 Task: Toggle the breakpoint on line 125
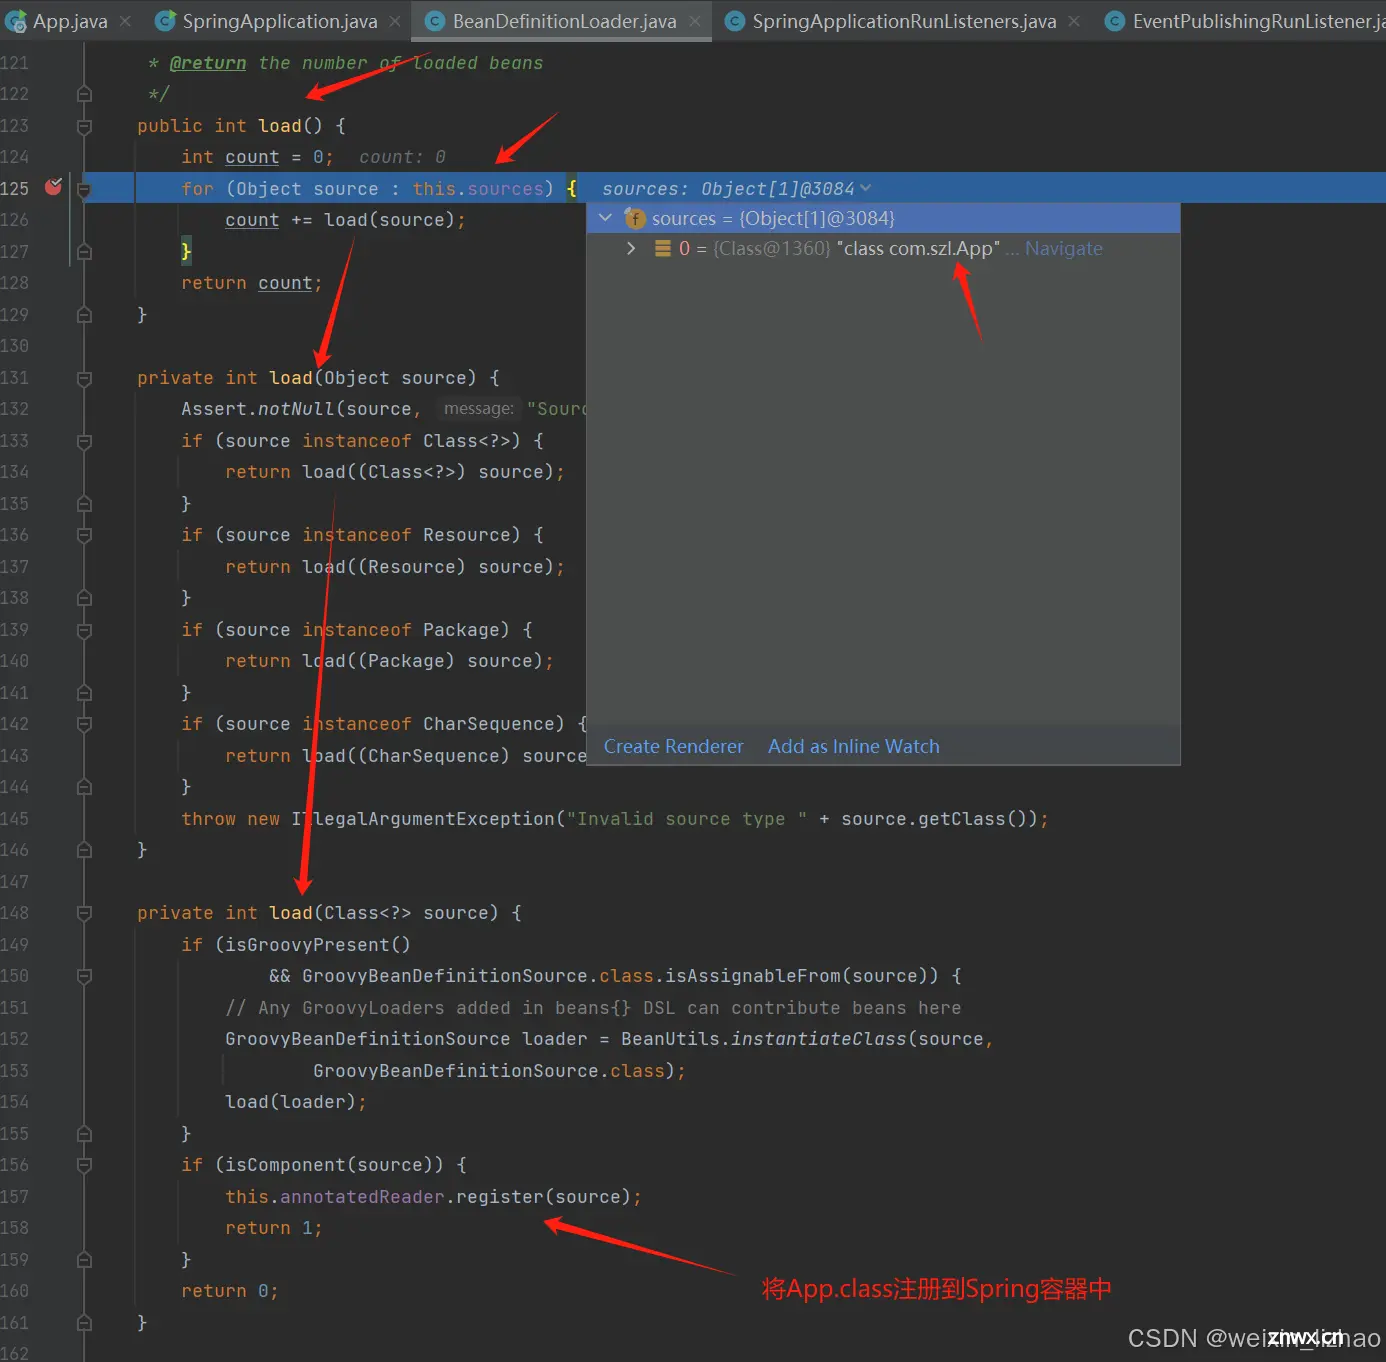53,187
